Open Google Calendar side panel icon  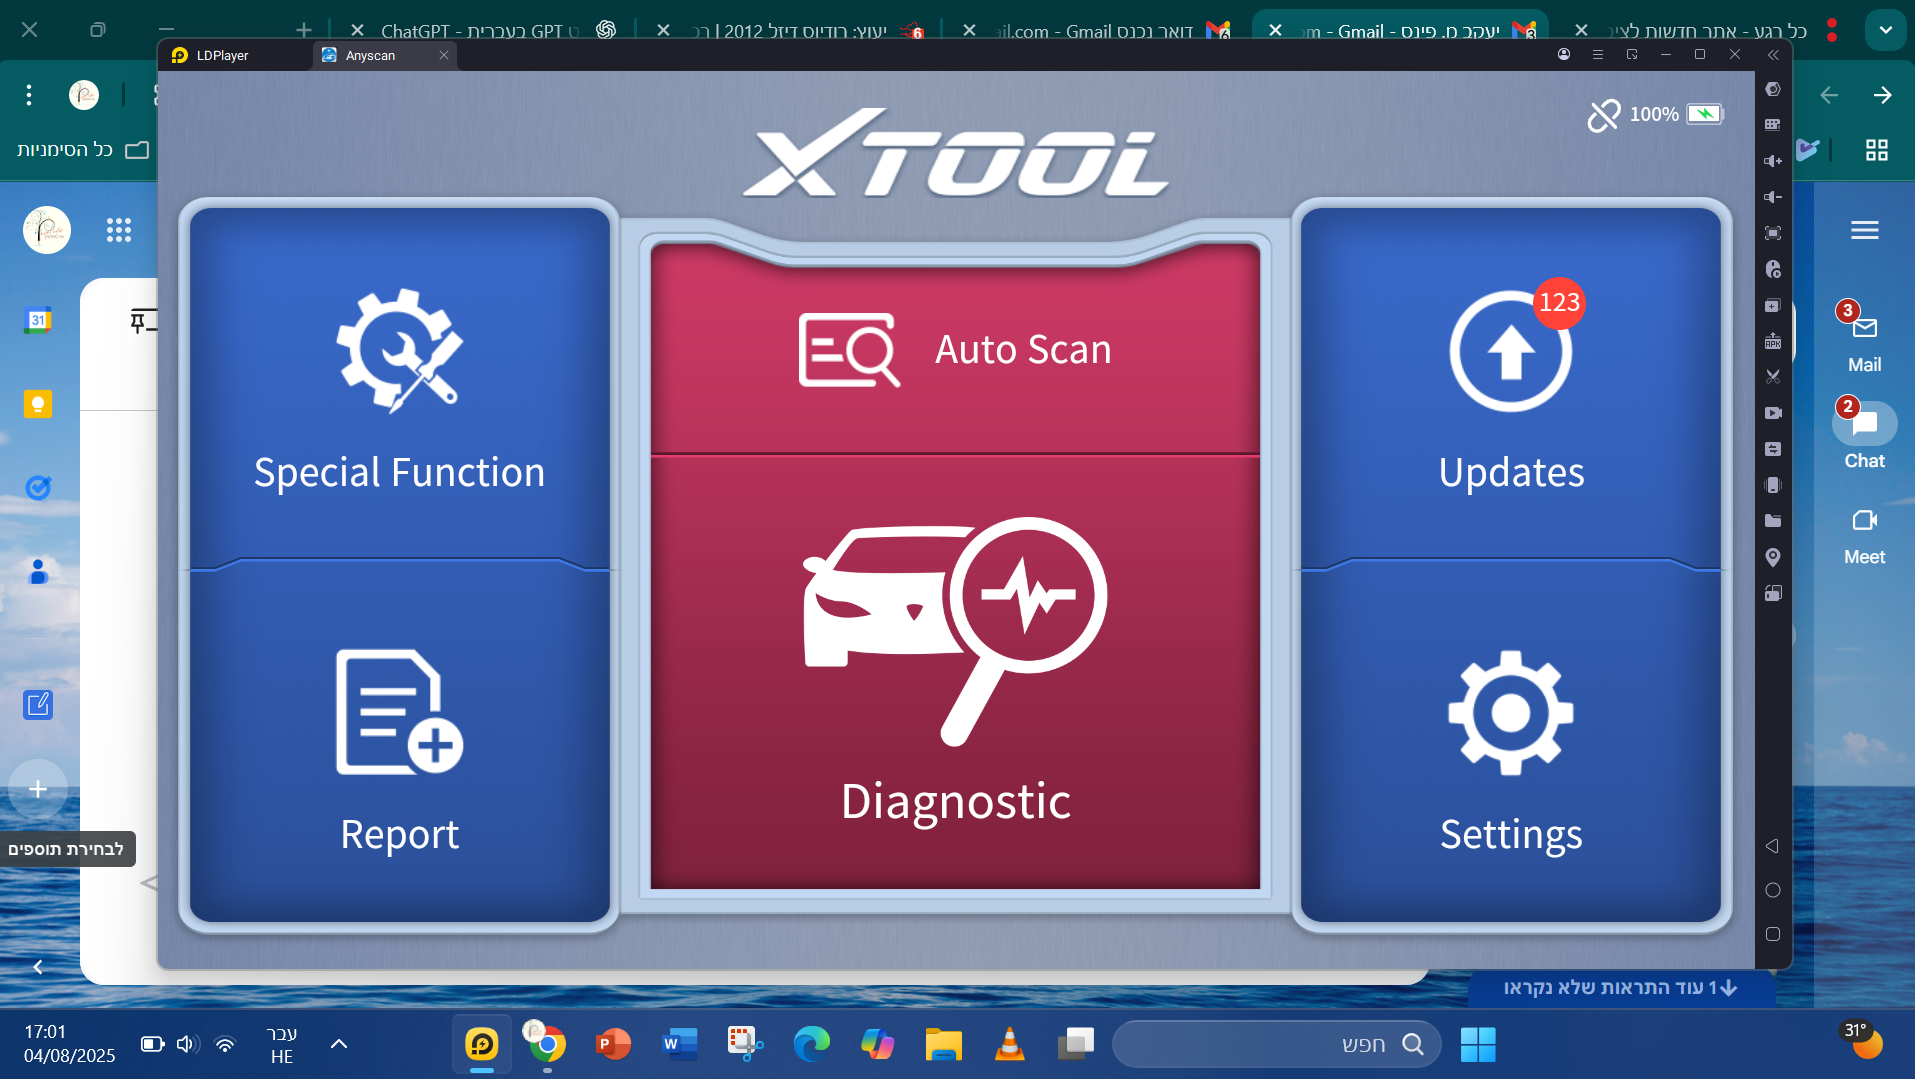pyautogui.click(x=38, y=320)
